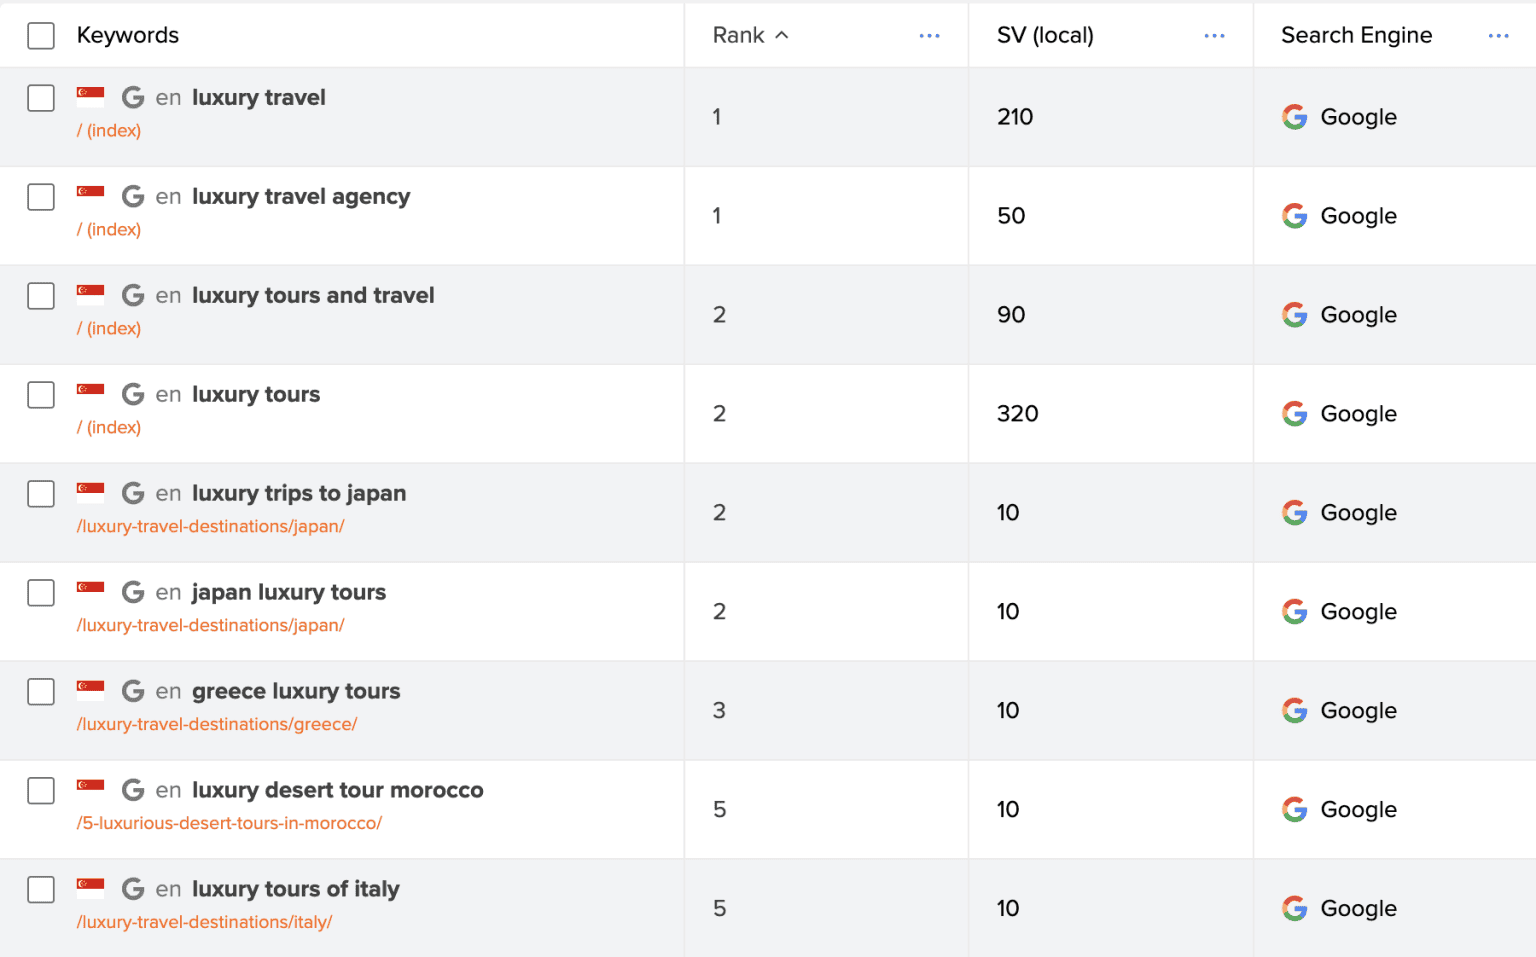Click Singapore flag icon beside luxury travel

click(91, 96)
